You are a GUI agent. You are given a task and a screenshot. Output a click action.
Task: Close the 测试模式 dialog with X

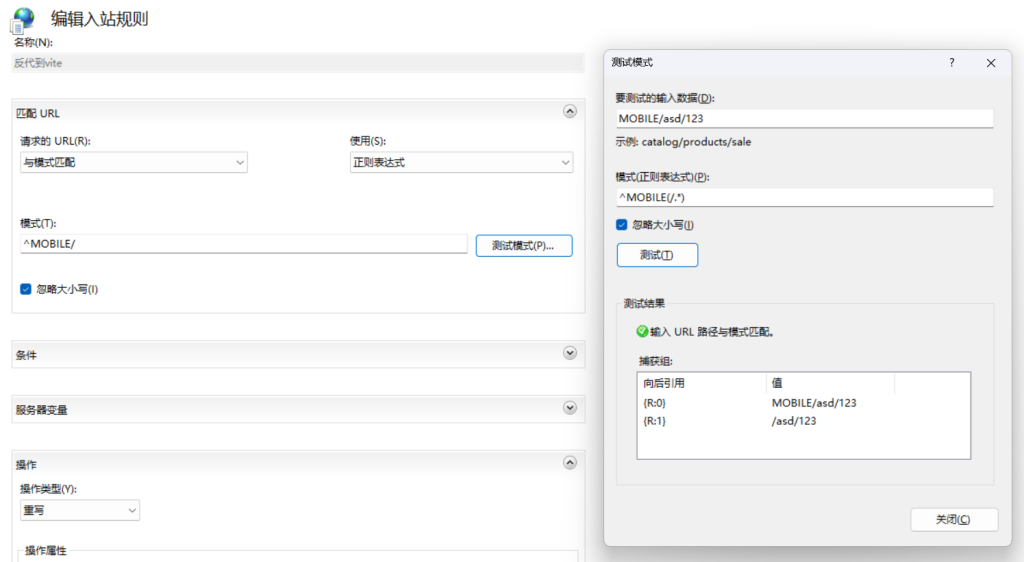click(x=990, y=62)
